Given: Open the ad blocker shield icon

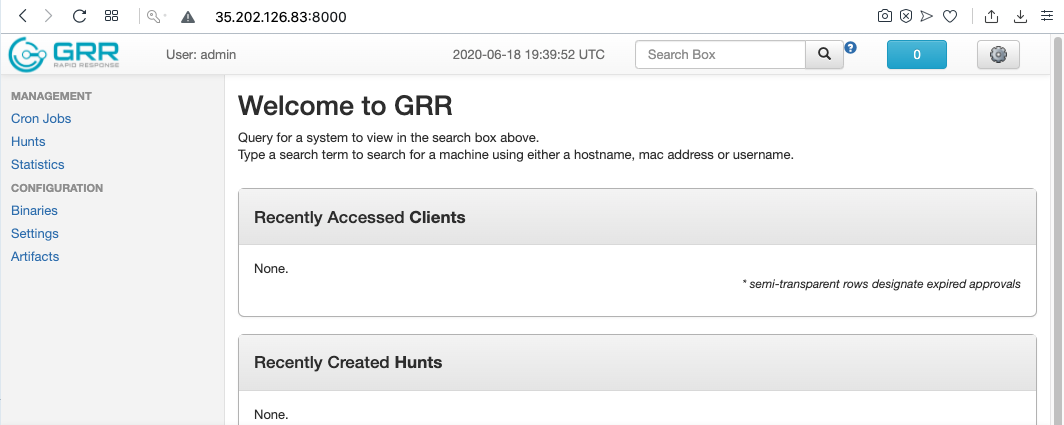Looking at the screenshot, I should tap(906, 16).
